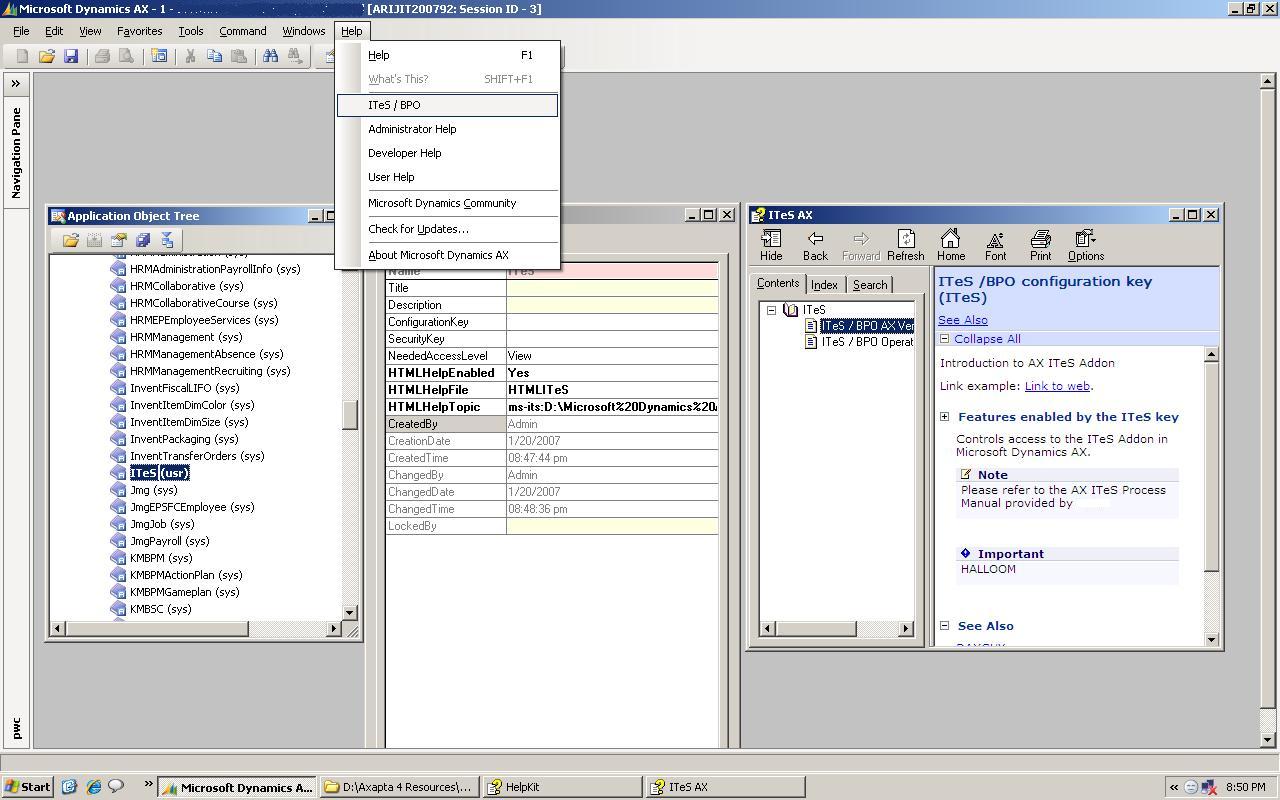
Task: Click the Start button
Action: pos(28,787)
